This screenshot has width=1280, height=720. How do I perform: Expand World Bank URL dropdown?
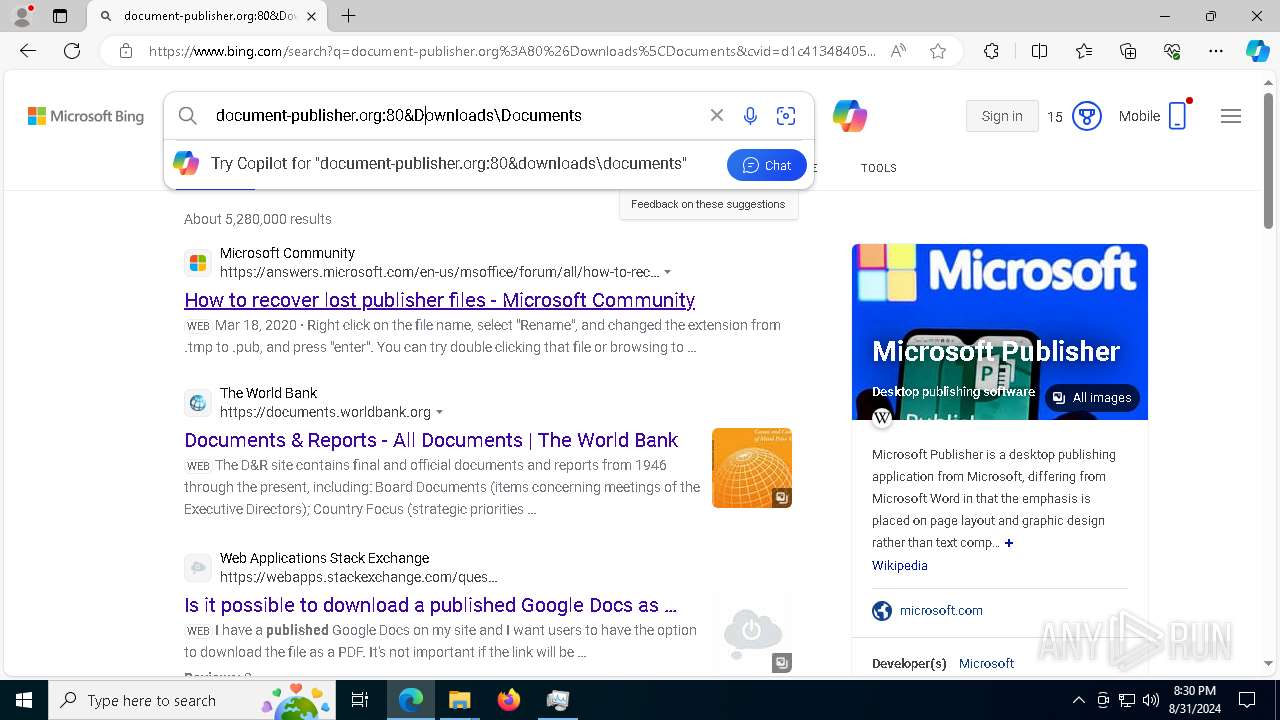439,412
